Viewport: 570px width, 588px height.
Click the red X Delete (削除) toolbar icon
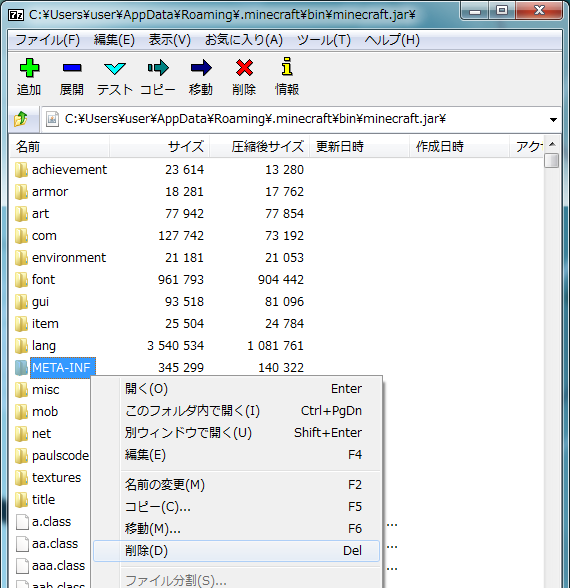click(x=244, y=68)
